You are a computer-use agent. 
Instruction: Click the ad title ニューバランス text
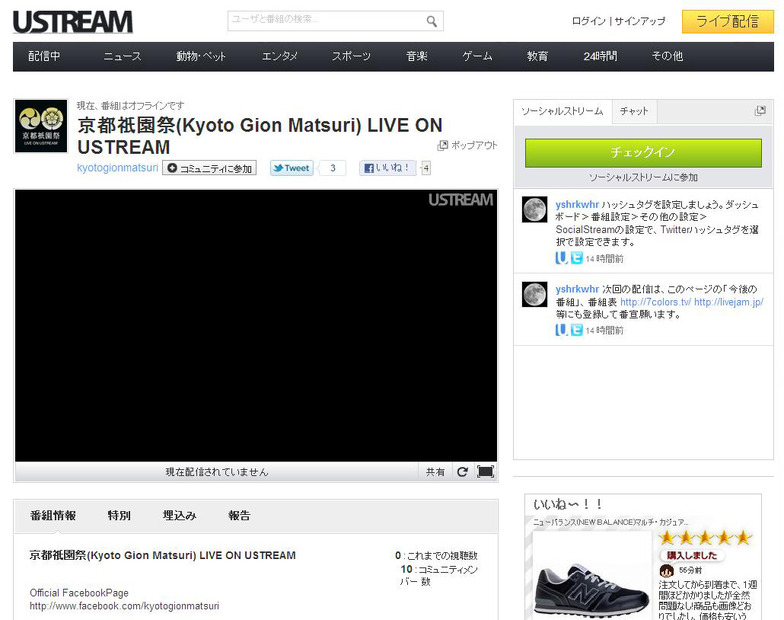pos(610,522)
